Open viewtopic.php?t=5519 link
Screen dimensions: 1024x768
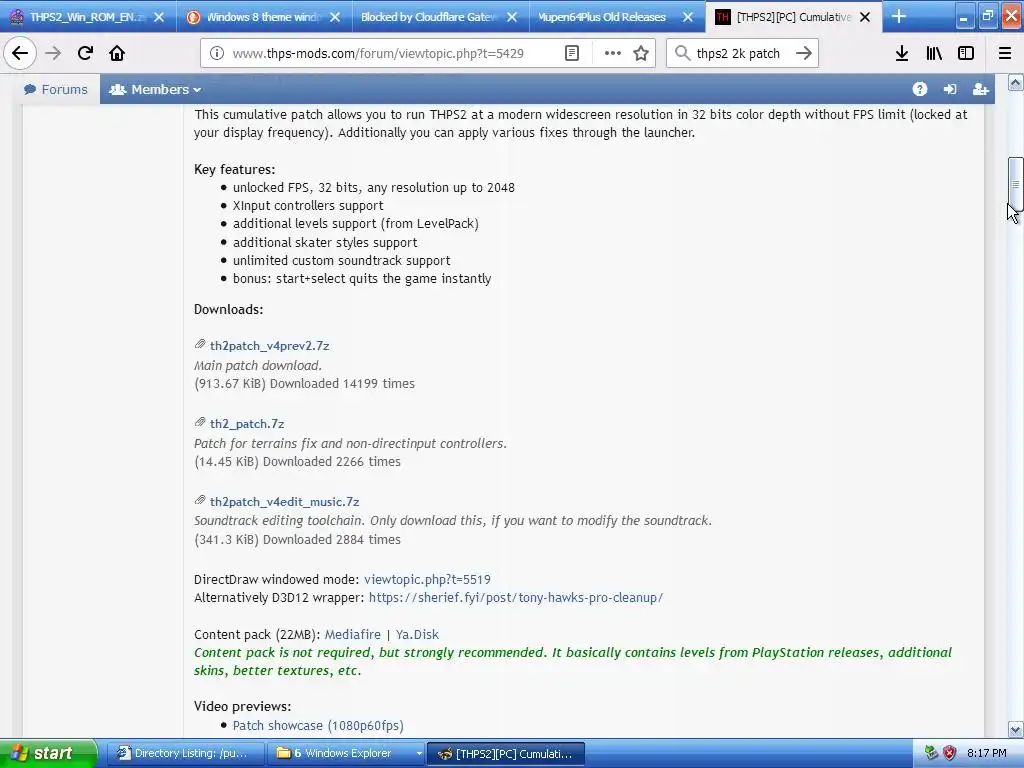click(427, 579)
